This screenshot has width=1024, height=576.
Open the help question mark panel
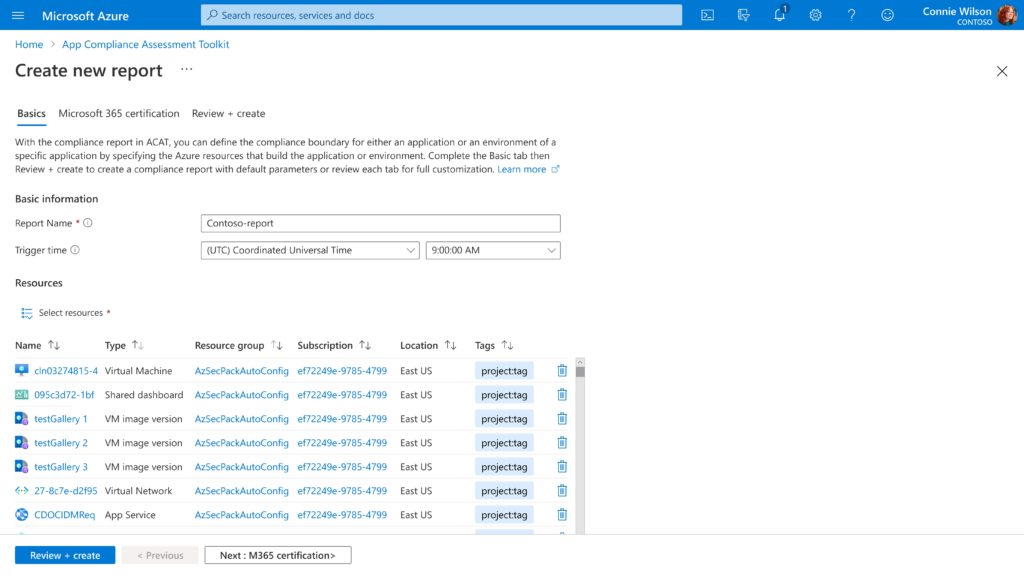pyautogui.click(x=850, y=15)
